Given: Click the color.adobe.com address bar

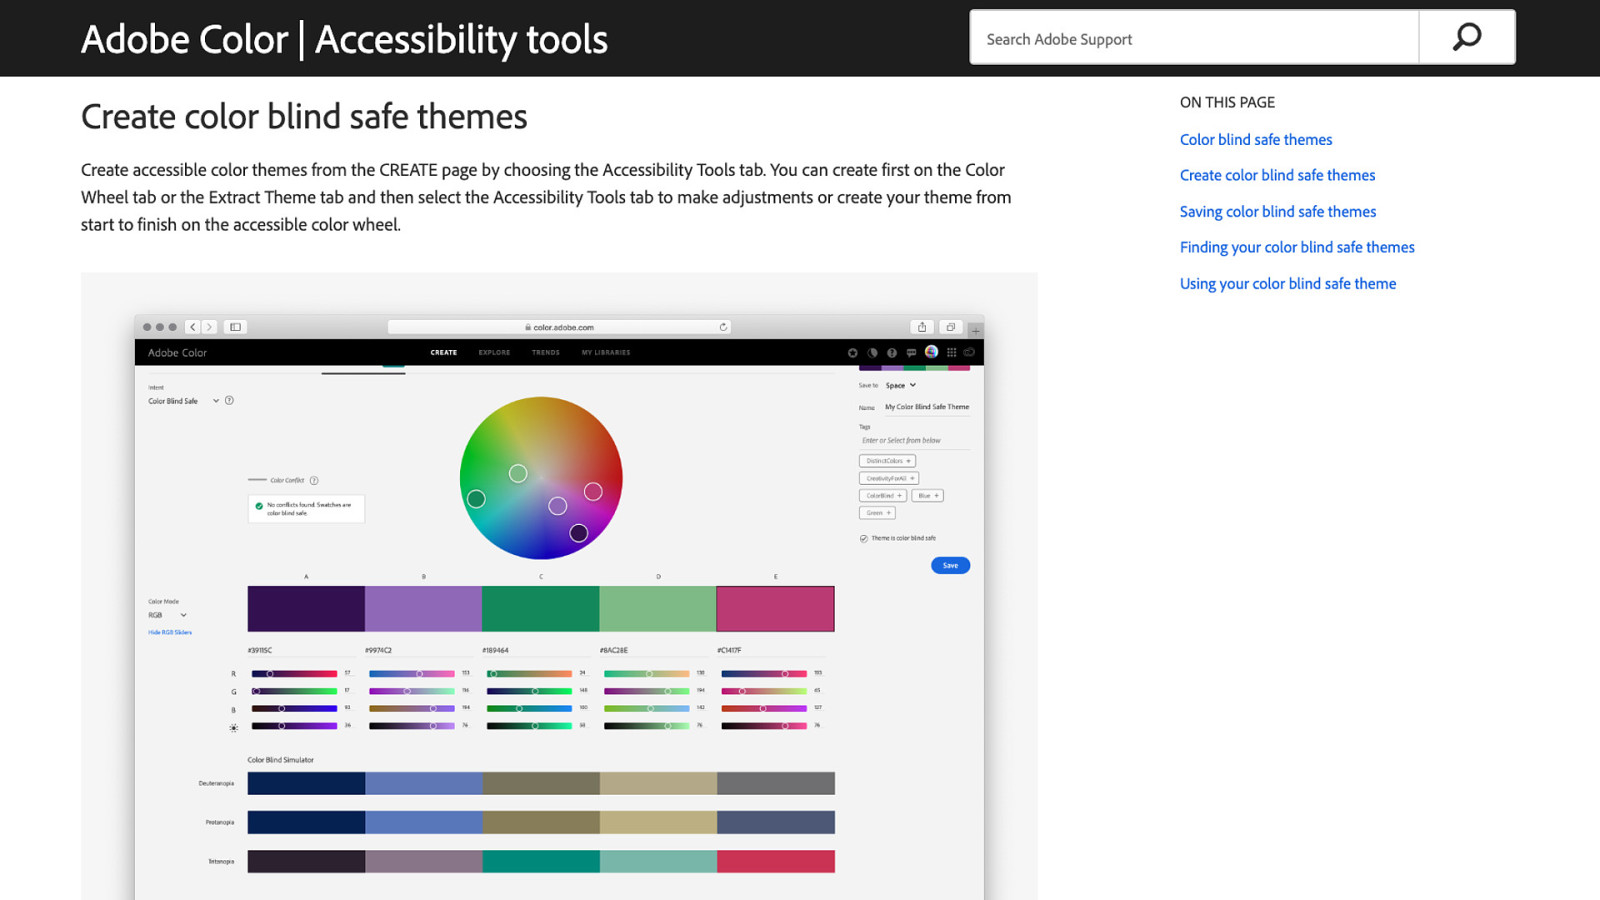Looking at the screenshot, I should [559, 327].
